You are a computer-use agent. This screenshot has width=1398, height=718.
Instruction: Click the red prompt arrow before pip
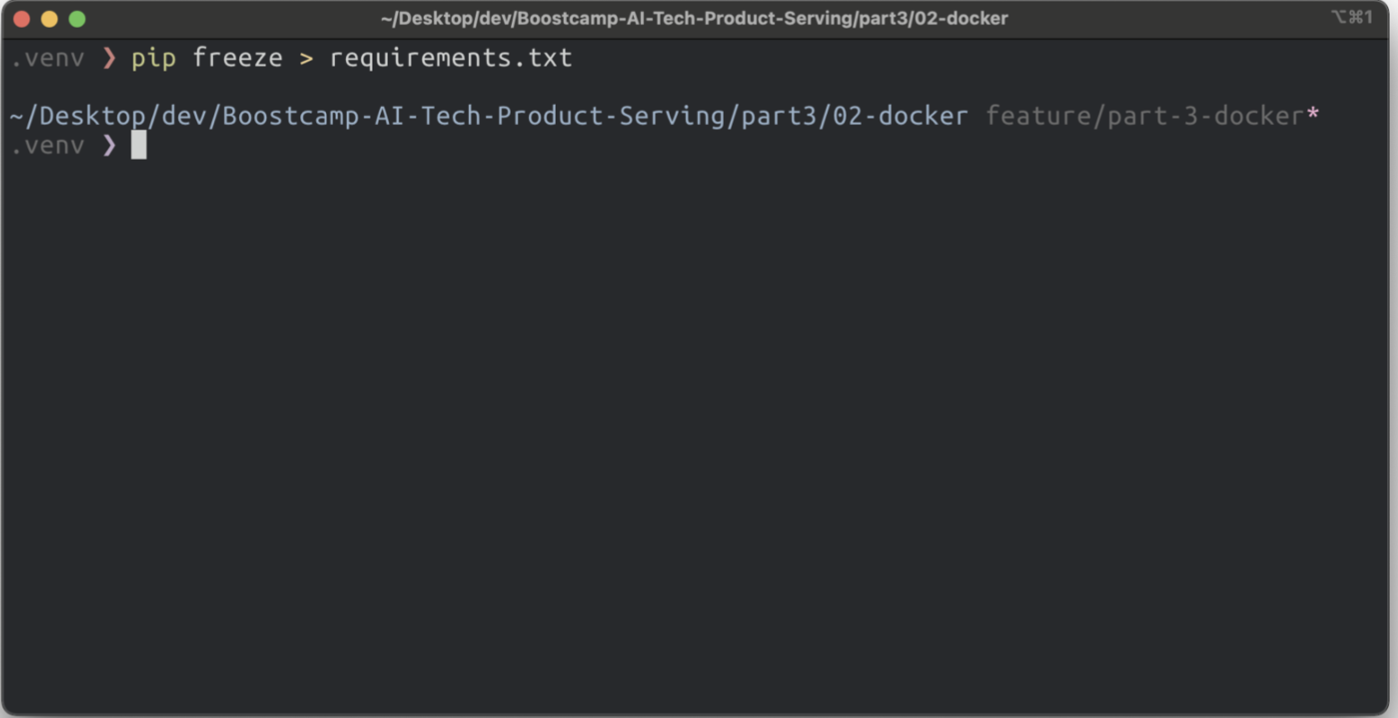pos(109,59)
